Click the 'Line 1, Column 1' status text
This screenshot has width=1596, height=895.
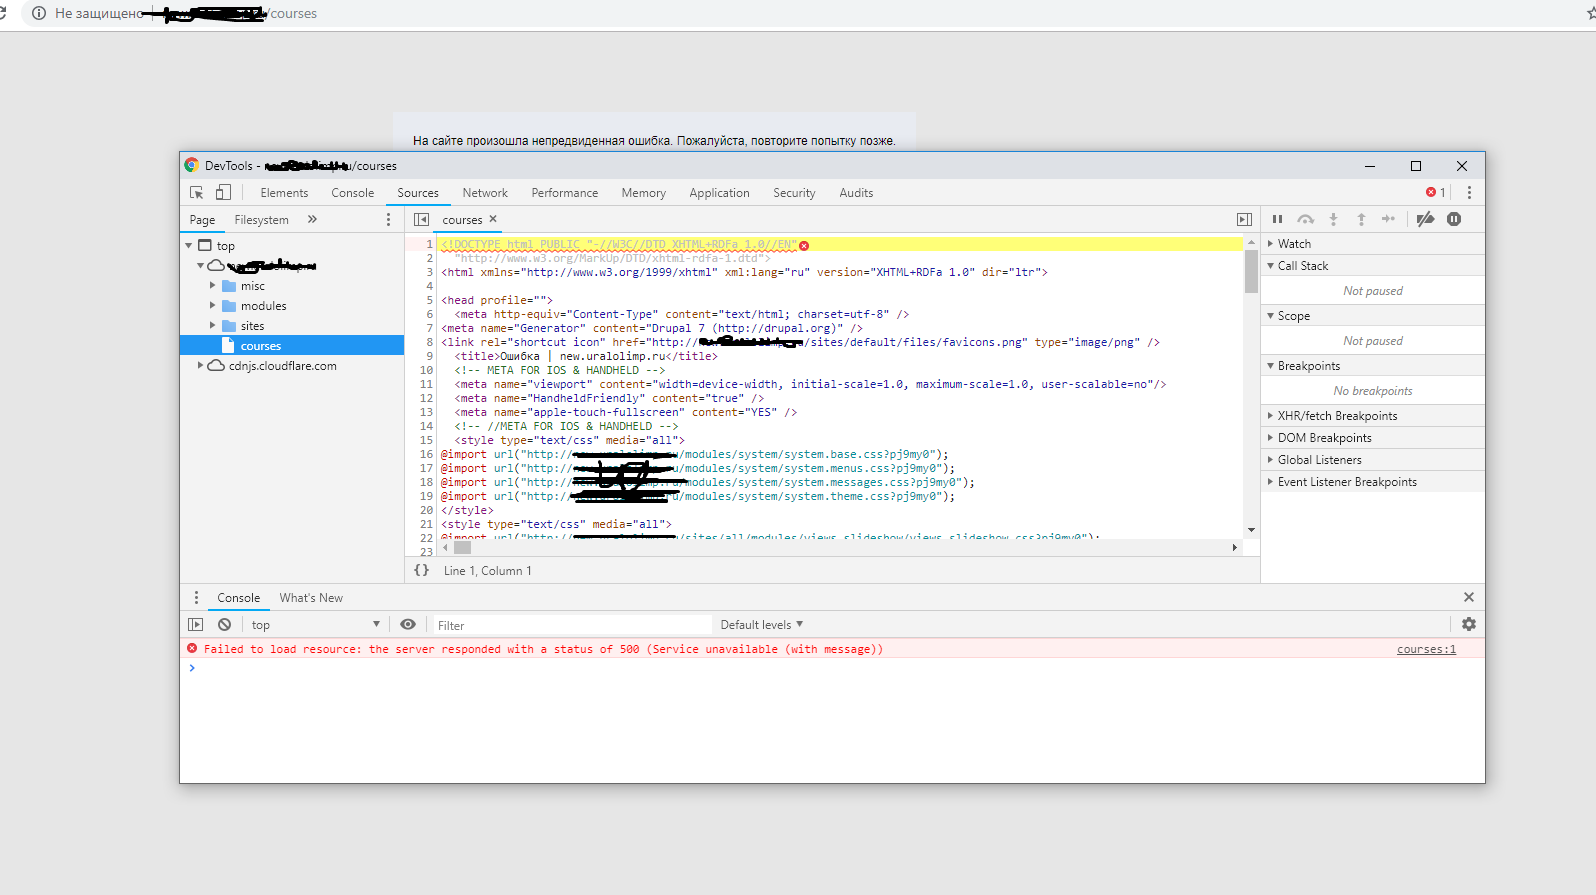pyautogui.click(x=487, y=570)
